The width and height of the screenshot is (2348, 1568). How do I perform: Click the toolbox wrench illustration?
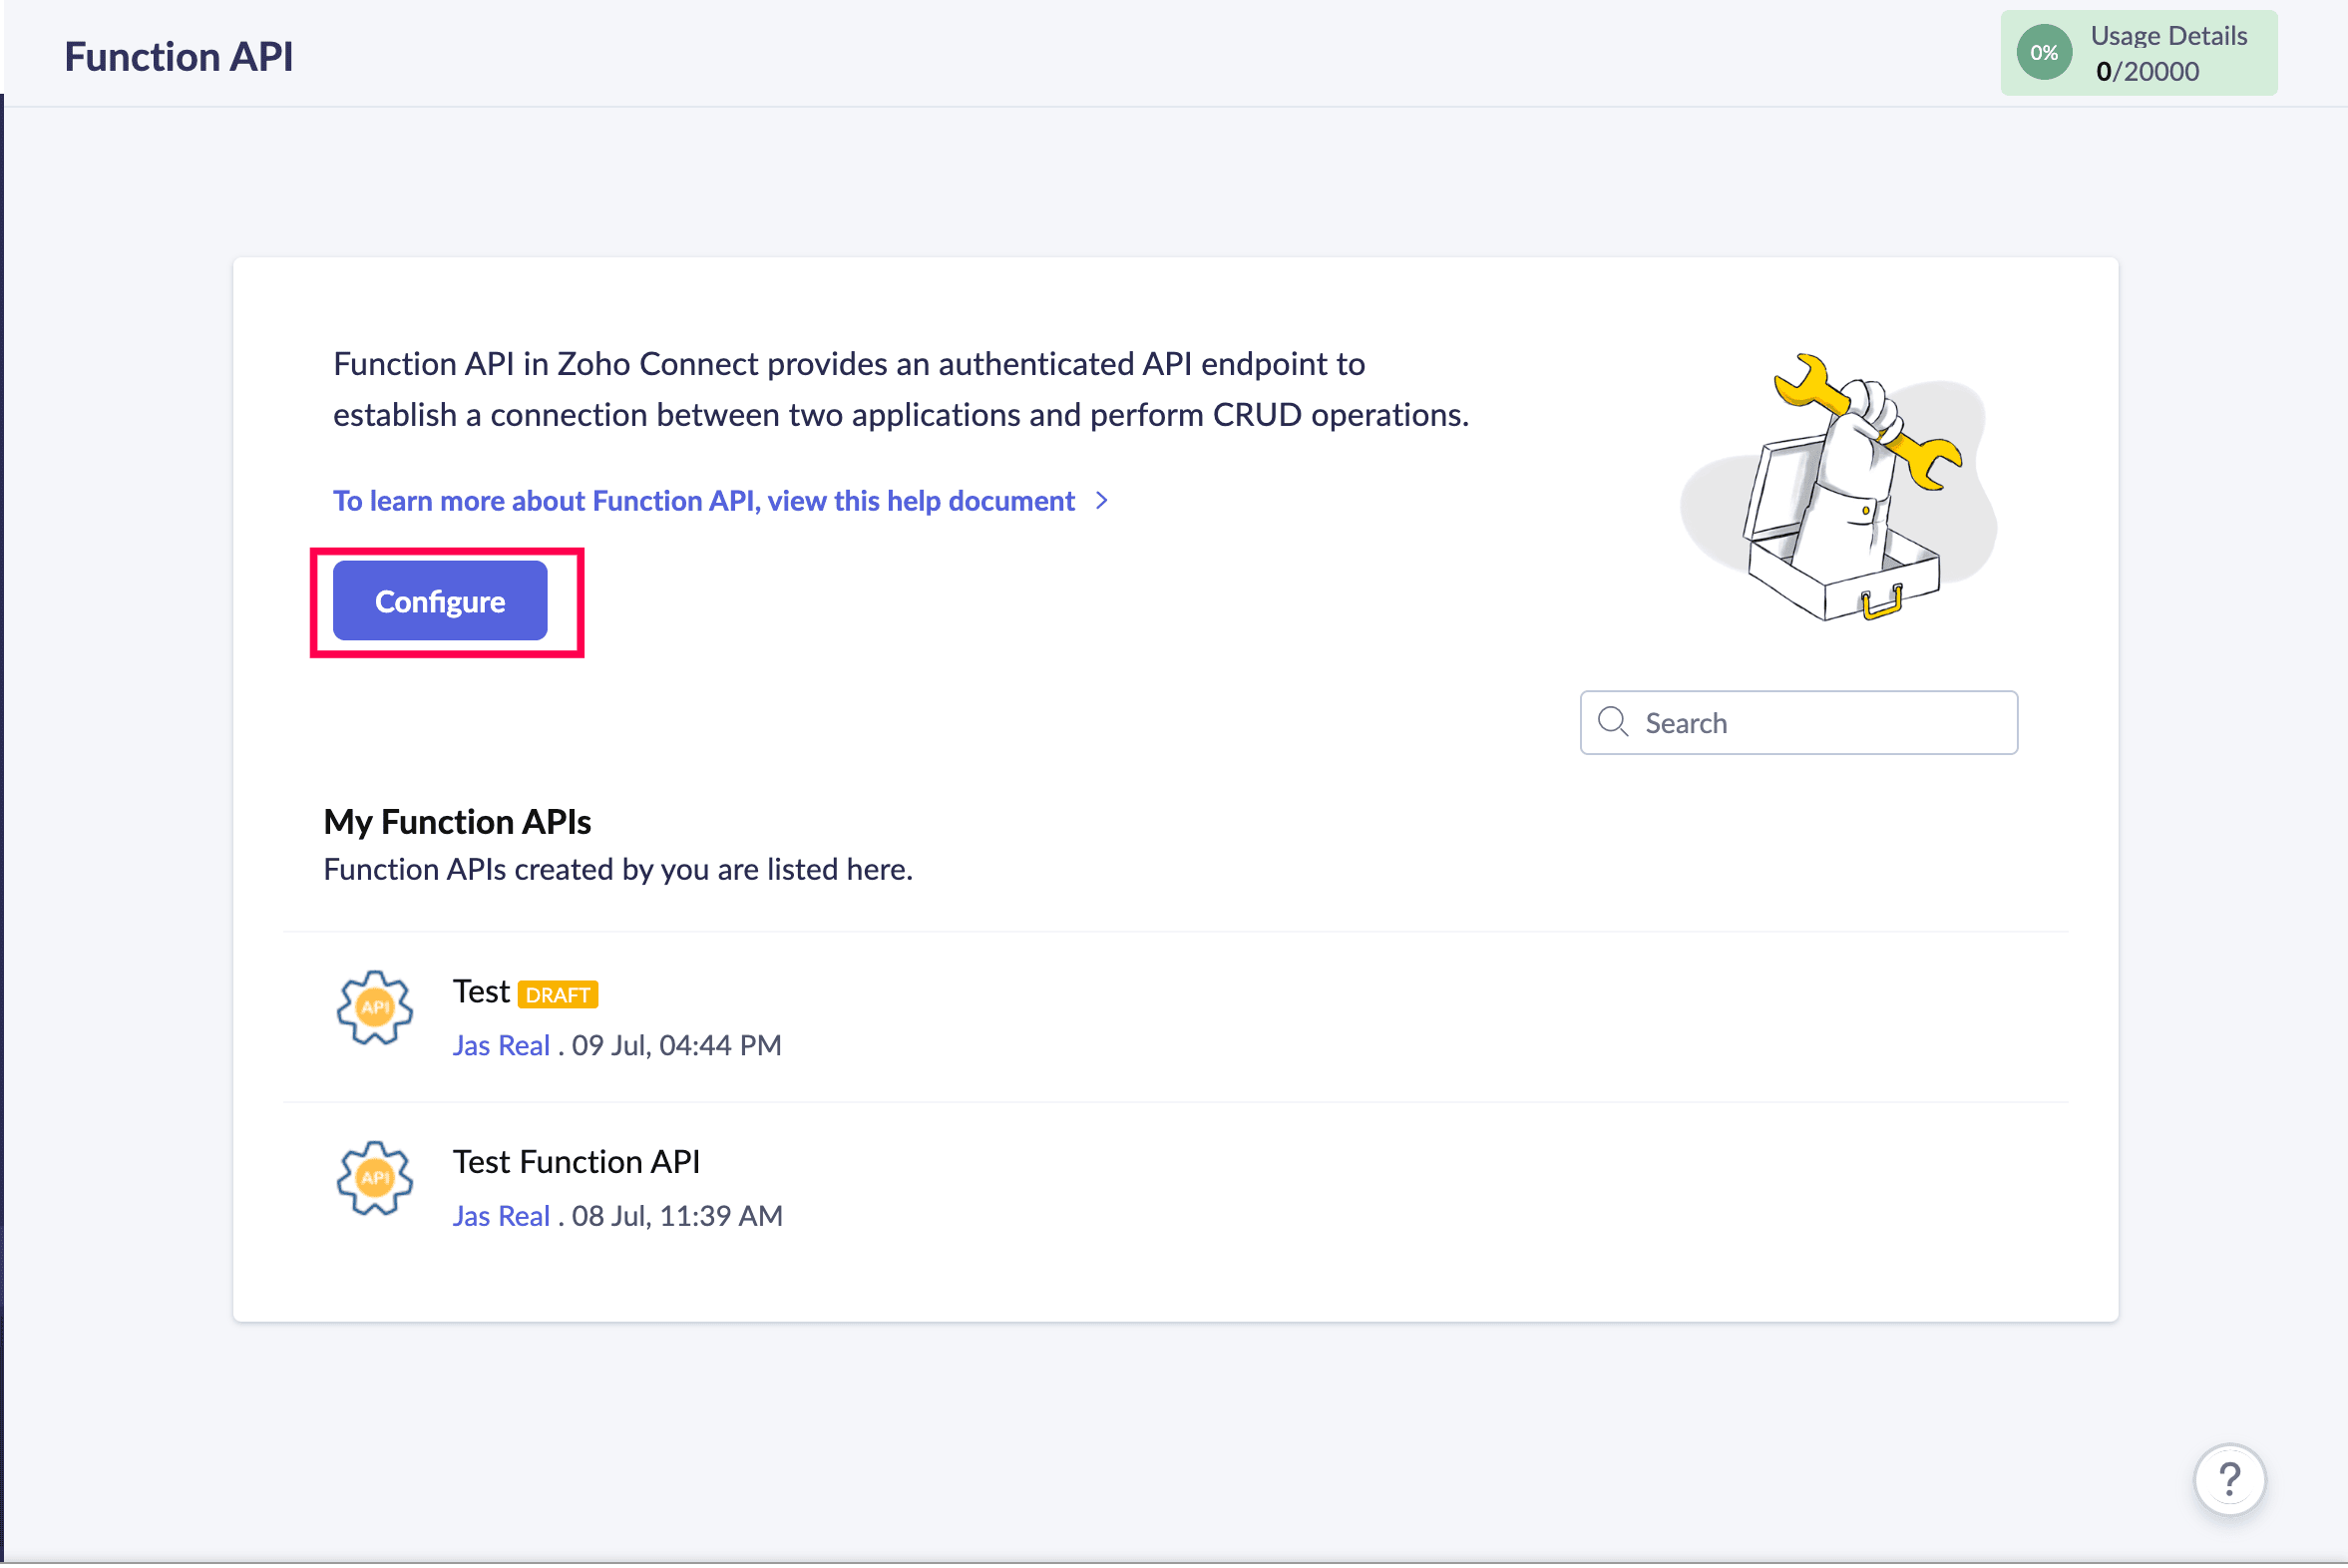click(x=1838, y=488)
